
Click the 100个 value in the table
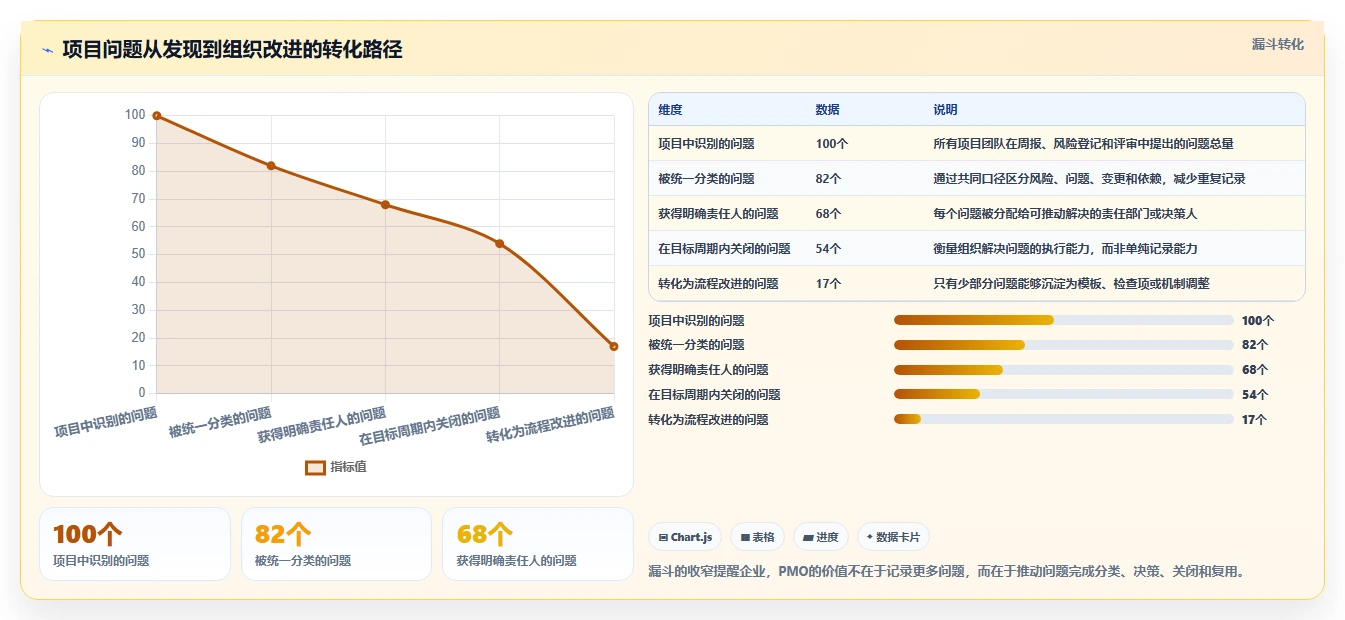[832, 144]
